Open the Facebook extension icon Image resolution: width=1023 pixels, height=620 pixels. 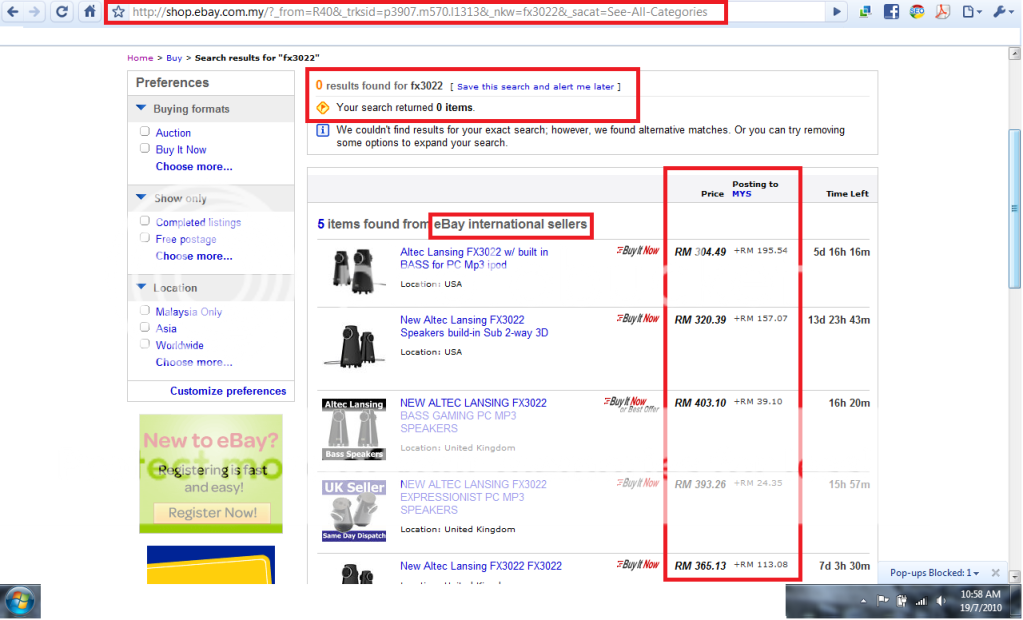click(890, 12)
